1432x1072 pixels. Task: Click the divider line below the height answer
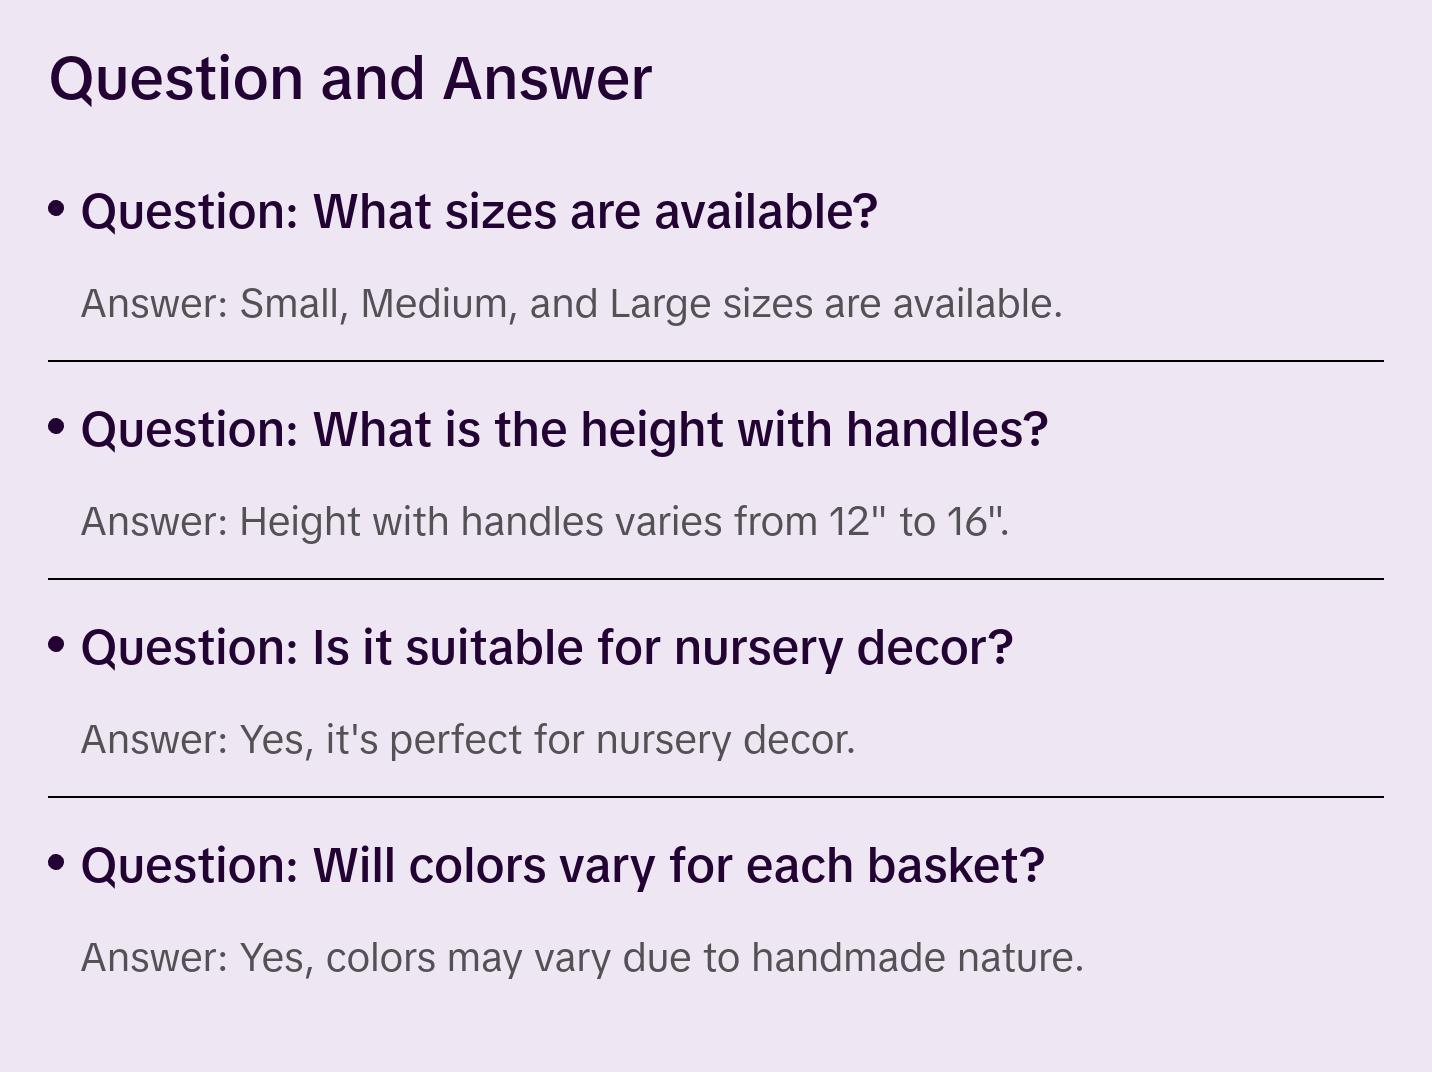click(716, 579)
